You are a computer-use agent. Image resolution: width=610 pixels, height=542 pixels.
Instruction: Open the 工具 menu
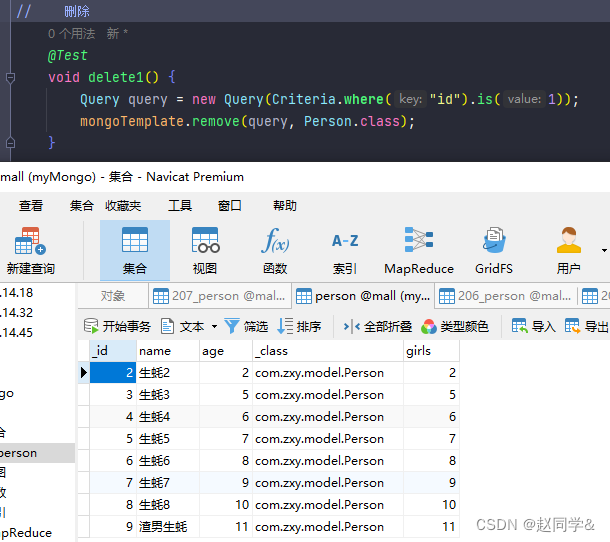180,205
